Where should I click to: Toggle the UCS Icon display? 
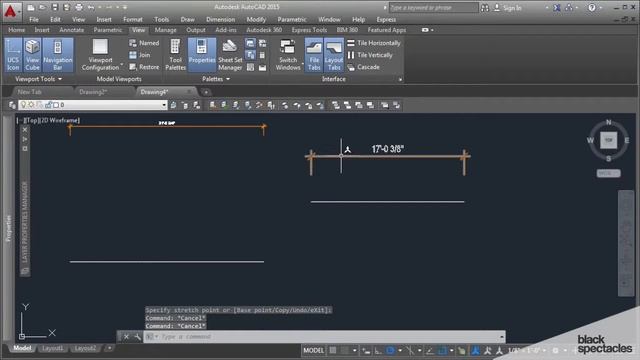pyautogui.click(x=13, y=55)
